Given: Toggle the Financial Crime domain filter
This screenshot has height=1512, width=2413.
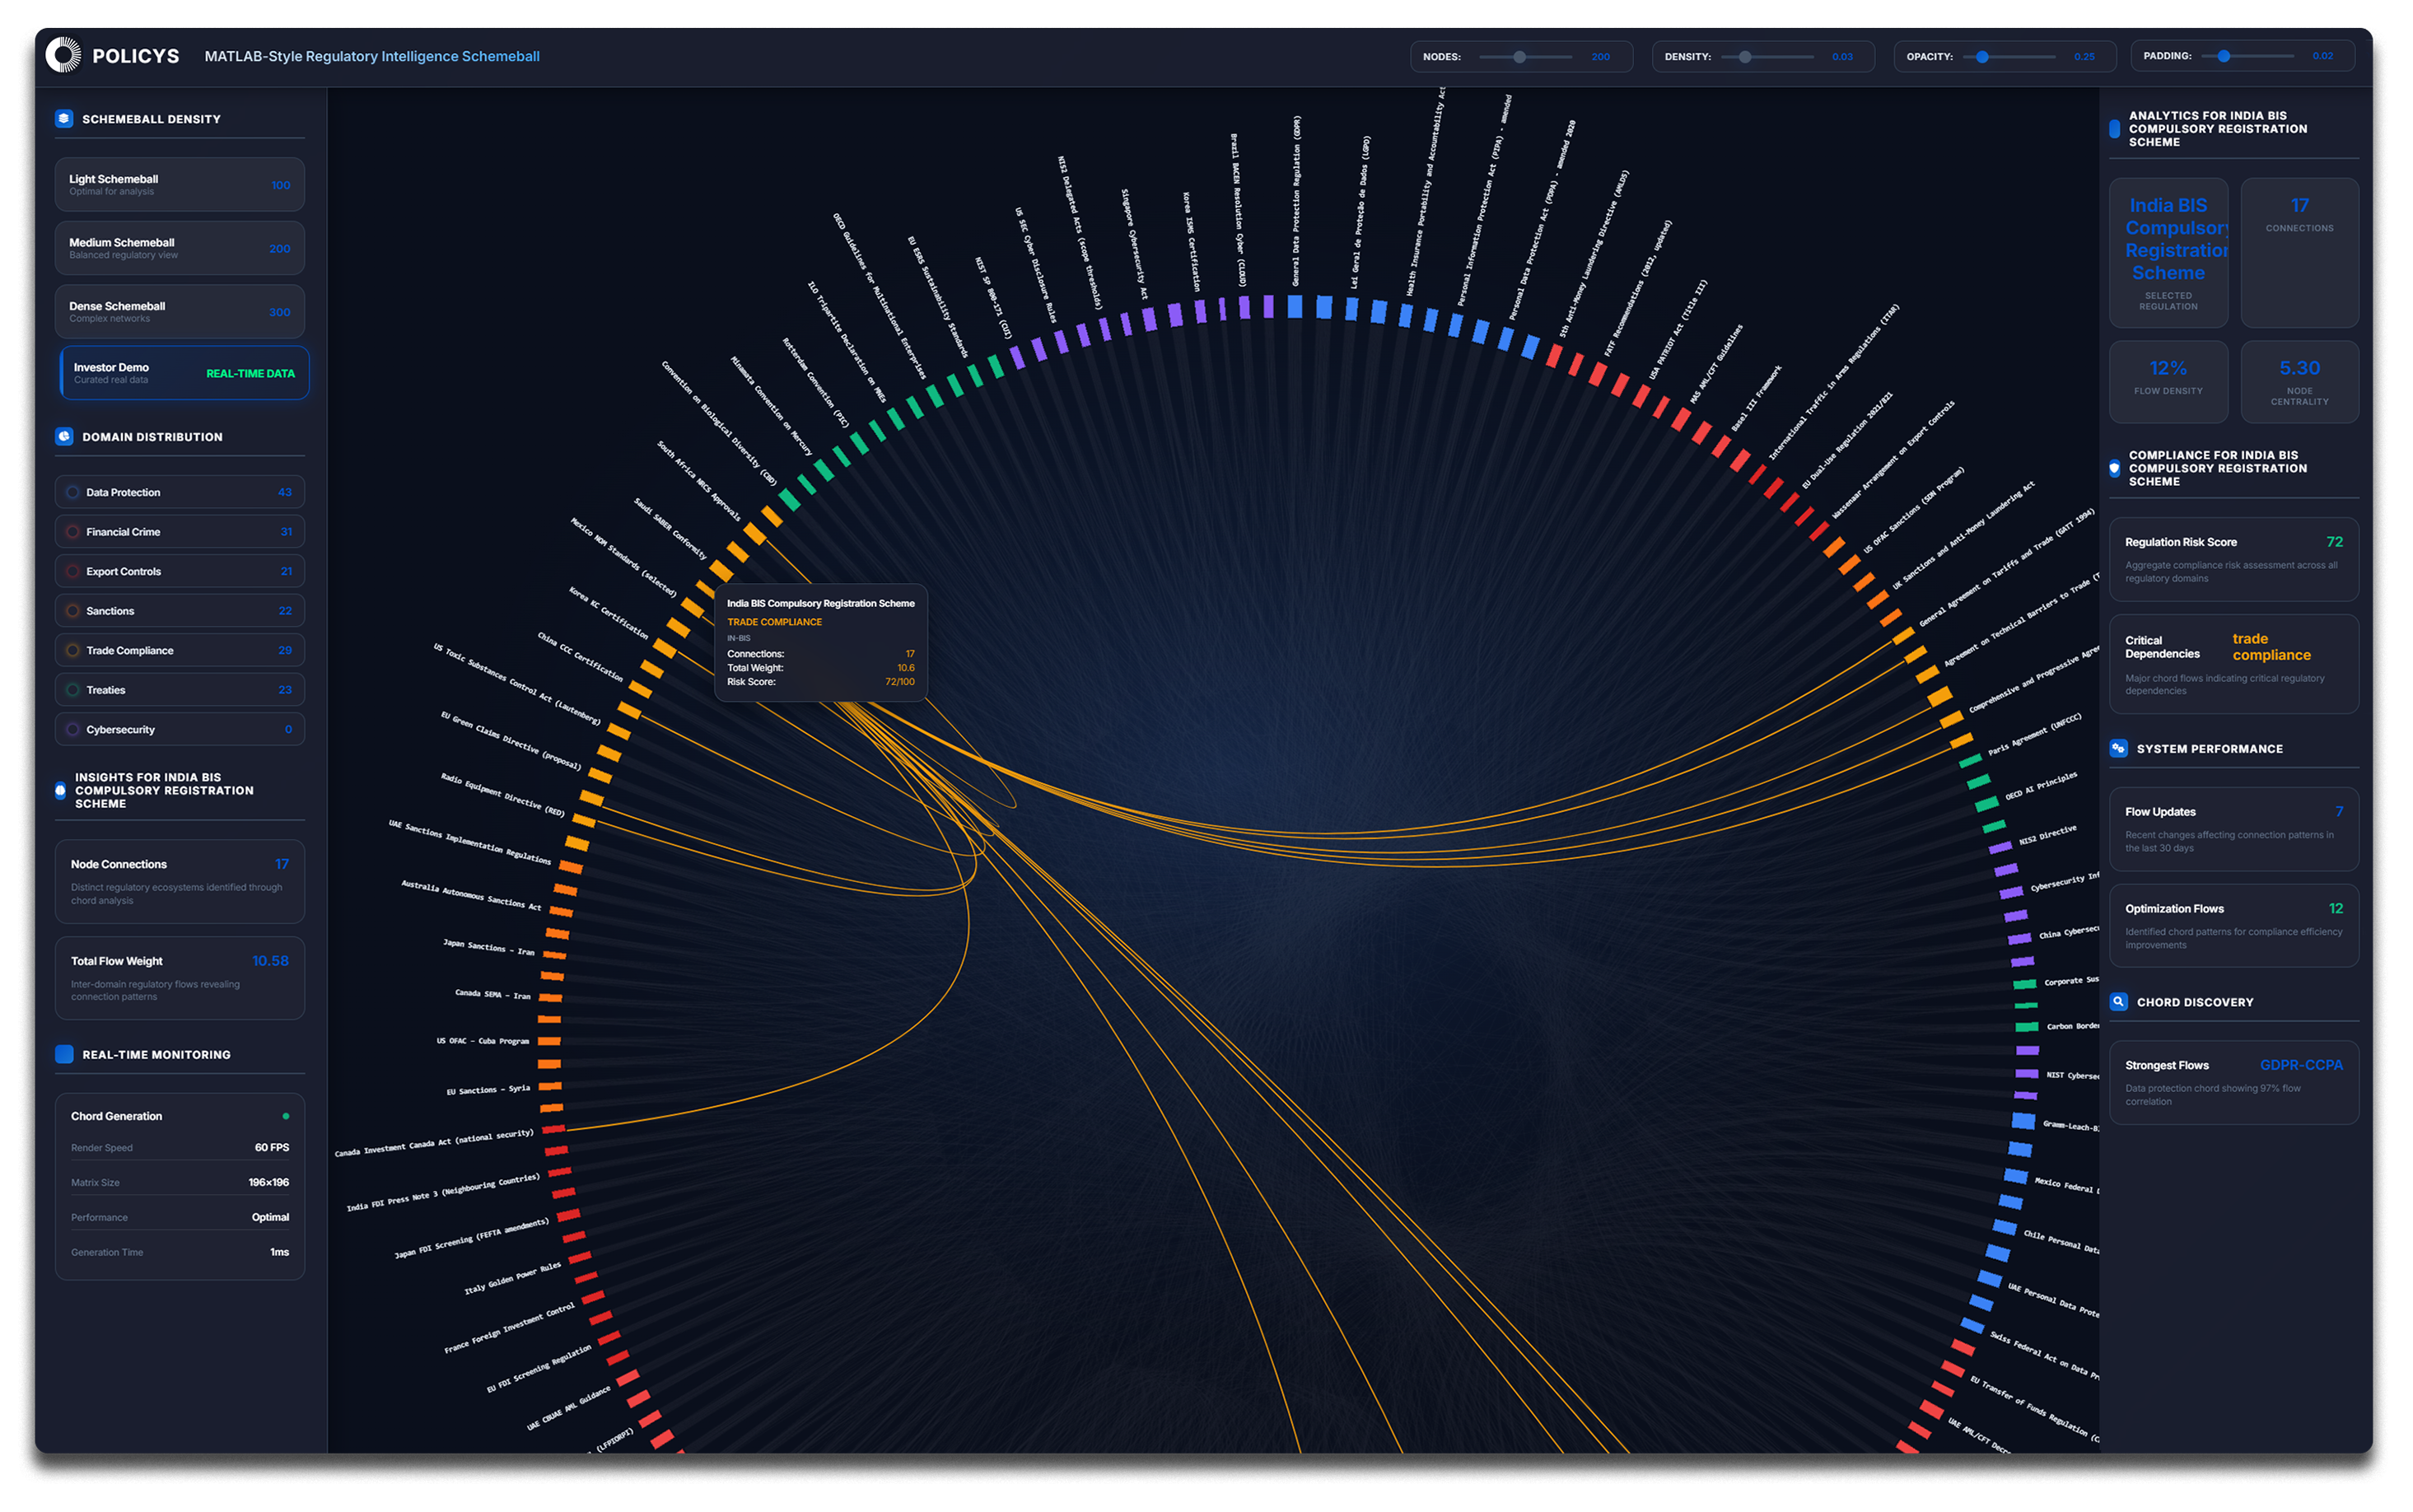Looking at the screenshot, I should tap(179, 532).
